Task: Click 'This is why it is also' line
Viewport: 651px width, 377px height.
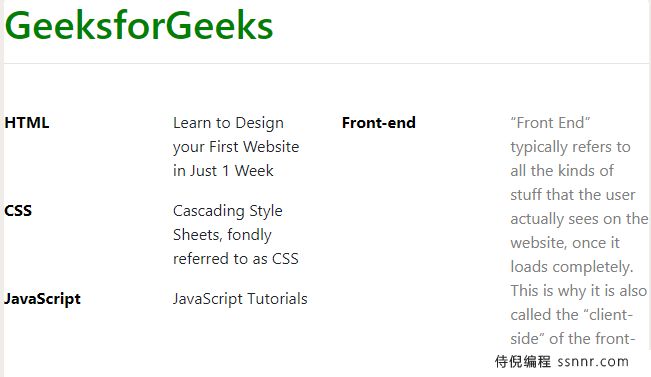Action: click(x=579, y=291)
